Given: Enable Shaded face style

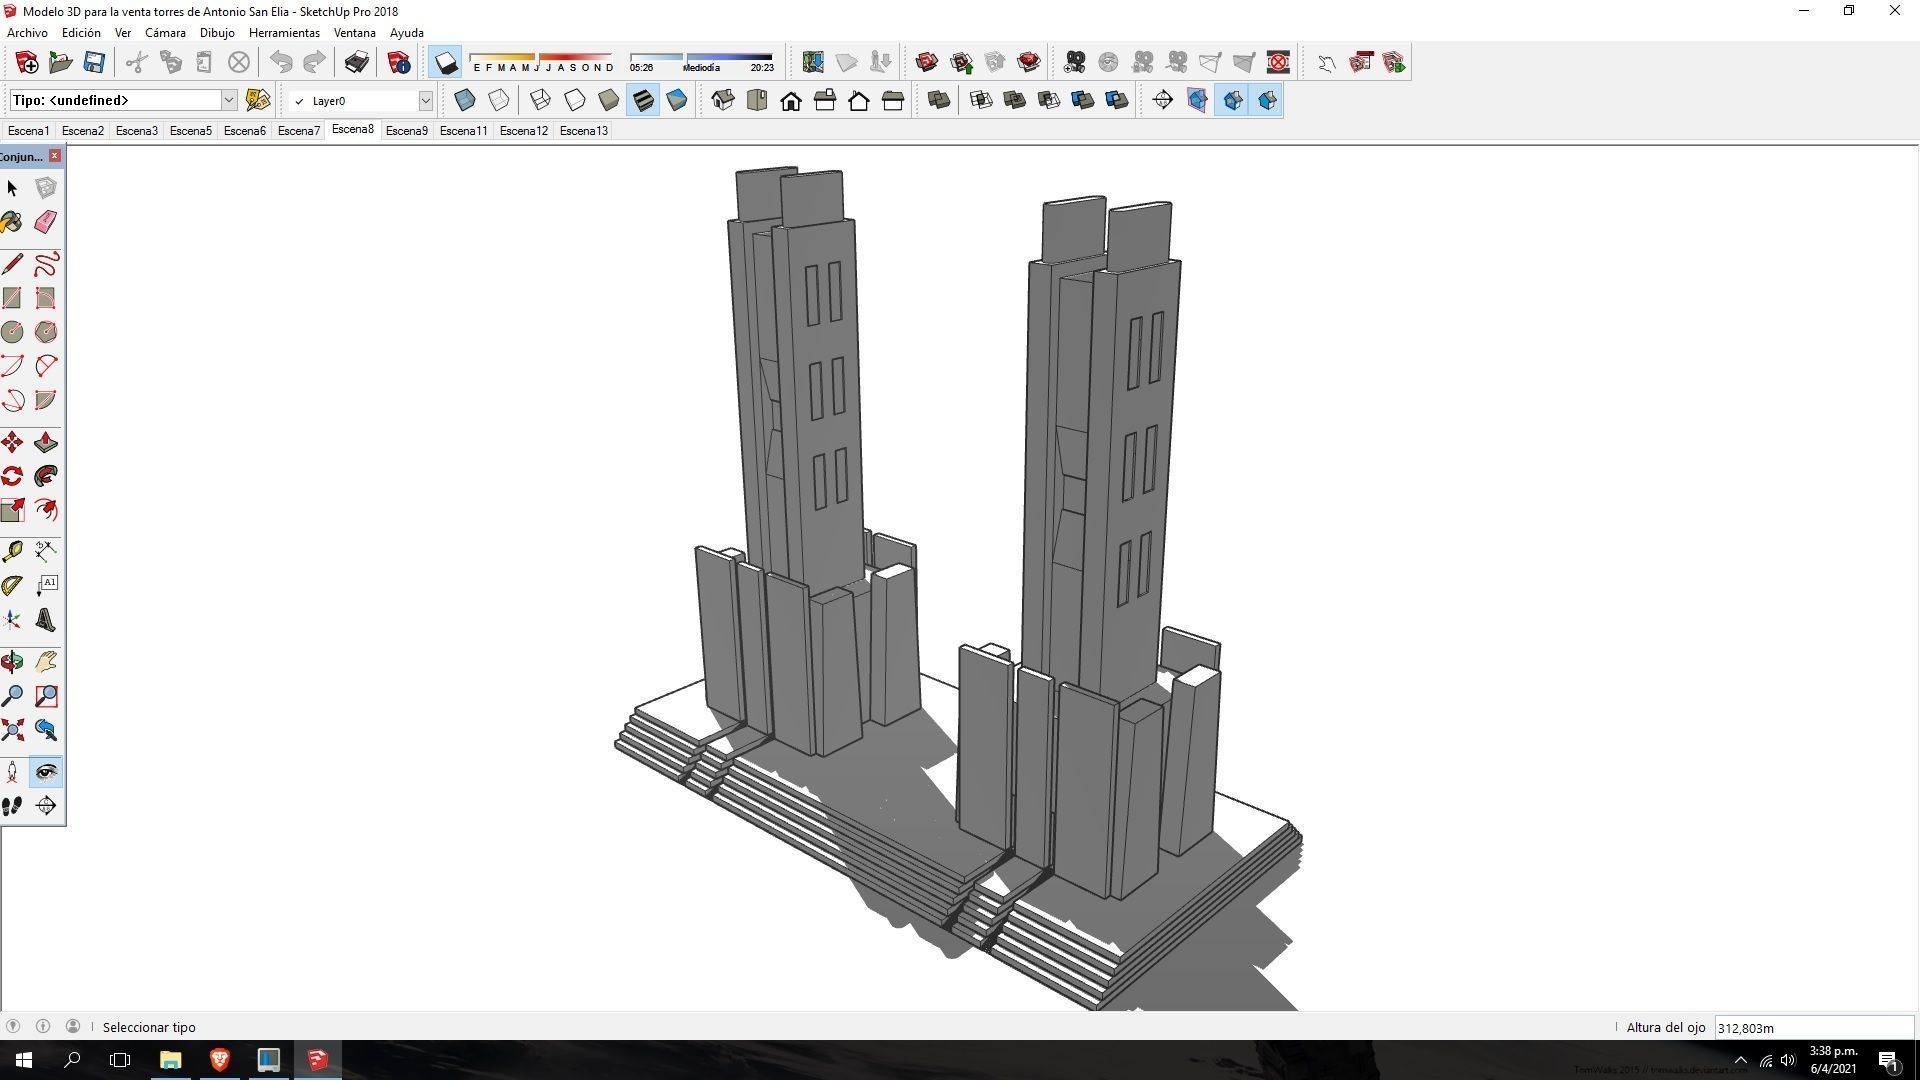Looking at the screenshot, I should (x=609, y=100).
